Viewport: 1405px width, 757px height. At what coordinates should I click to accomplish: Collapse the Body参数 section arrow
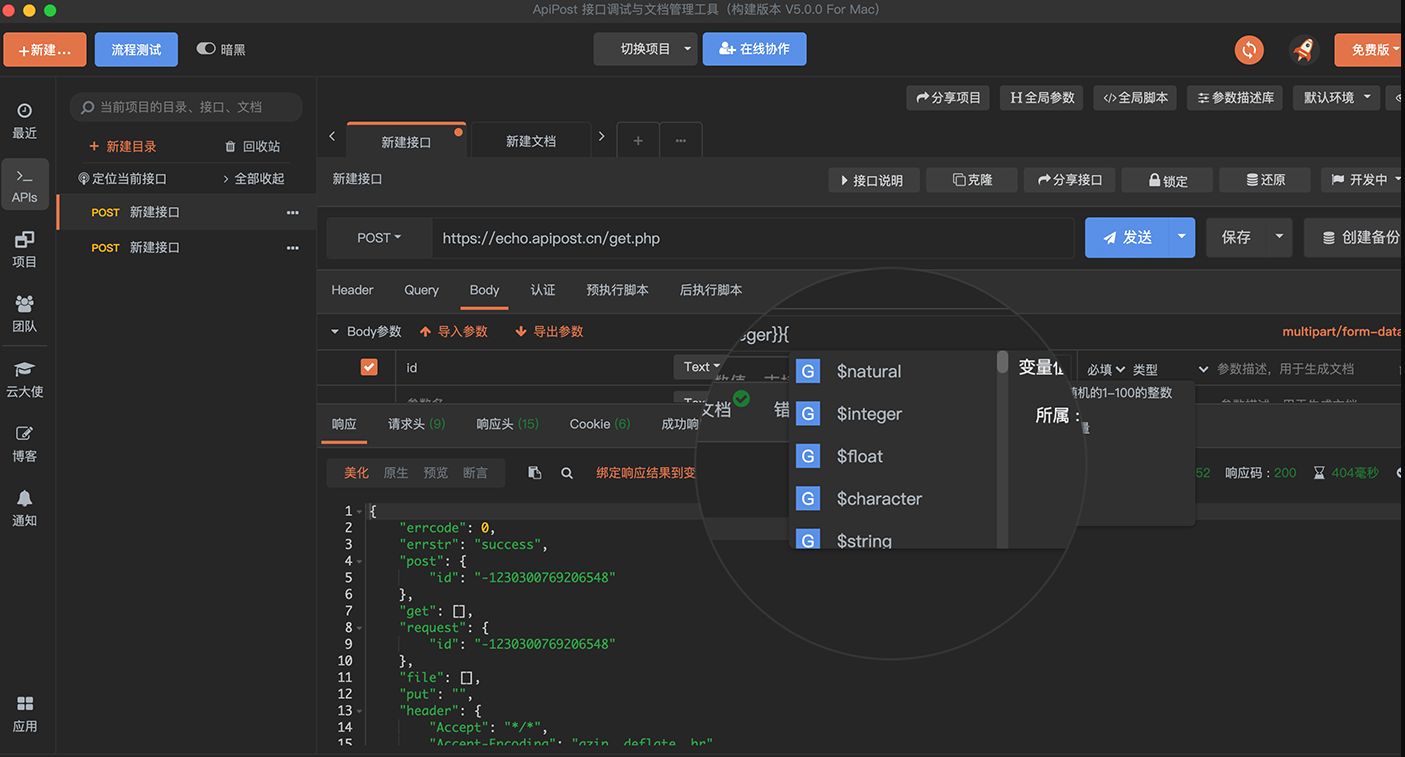click(x=335, y=331)
